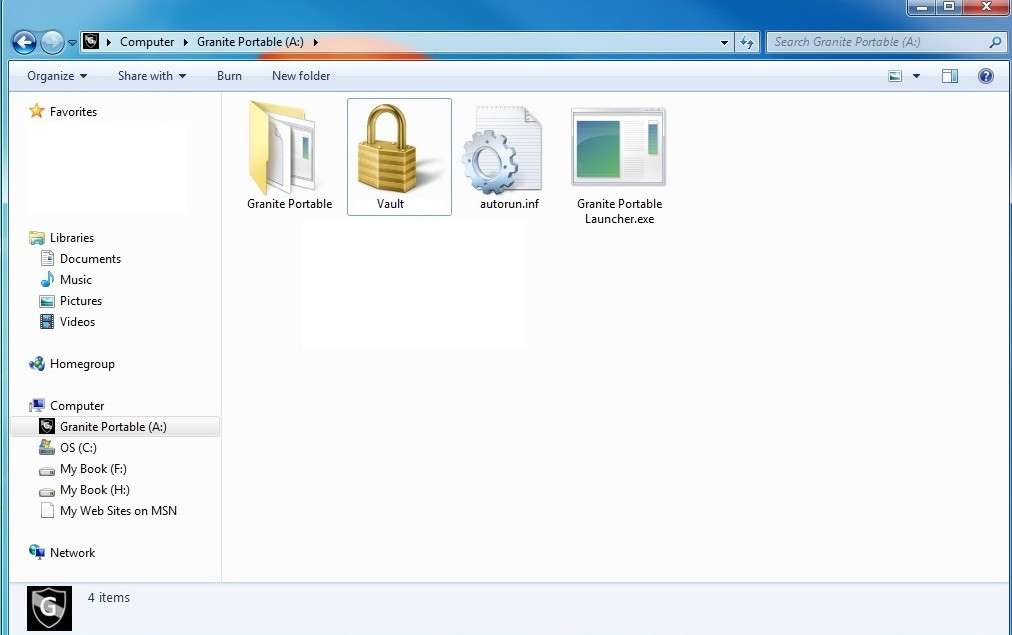Click the Vault file name label
Image resolution: width=1012 pixels, height=635 pixels.
[x=390, y=204]
